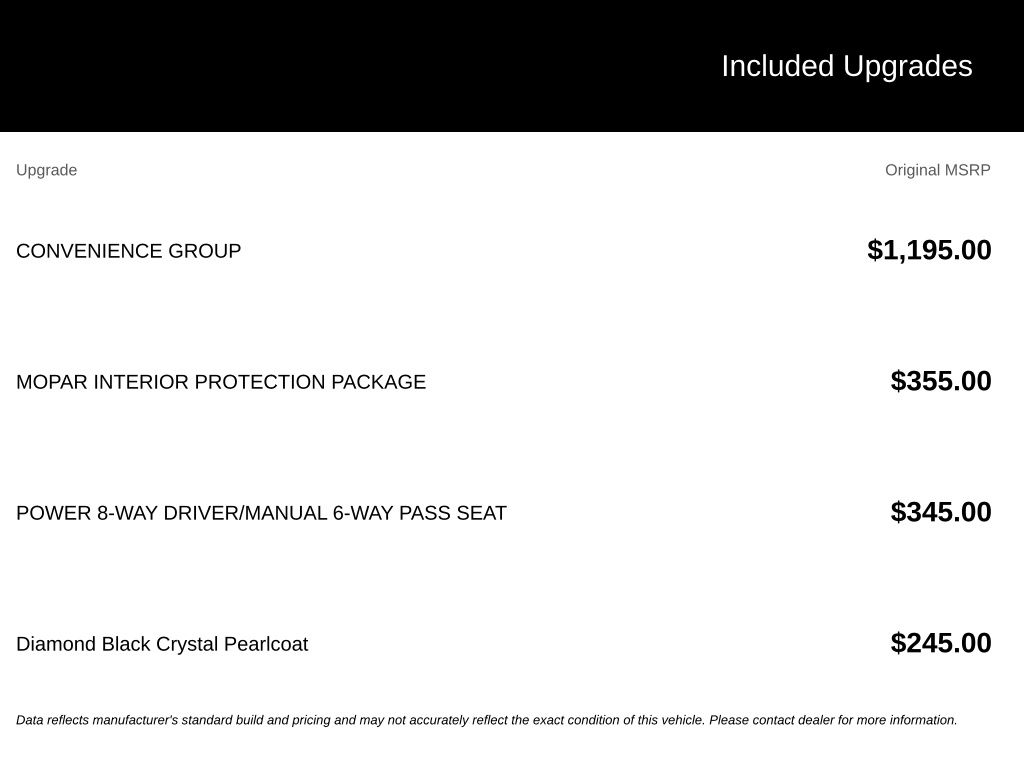Click the CONVENIENCE GROUP upgrade name
This screenshot has width=1024, height=768.
[129, 251]
